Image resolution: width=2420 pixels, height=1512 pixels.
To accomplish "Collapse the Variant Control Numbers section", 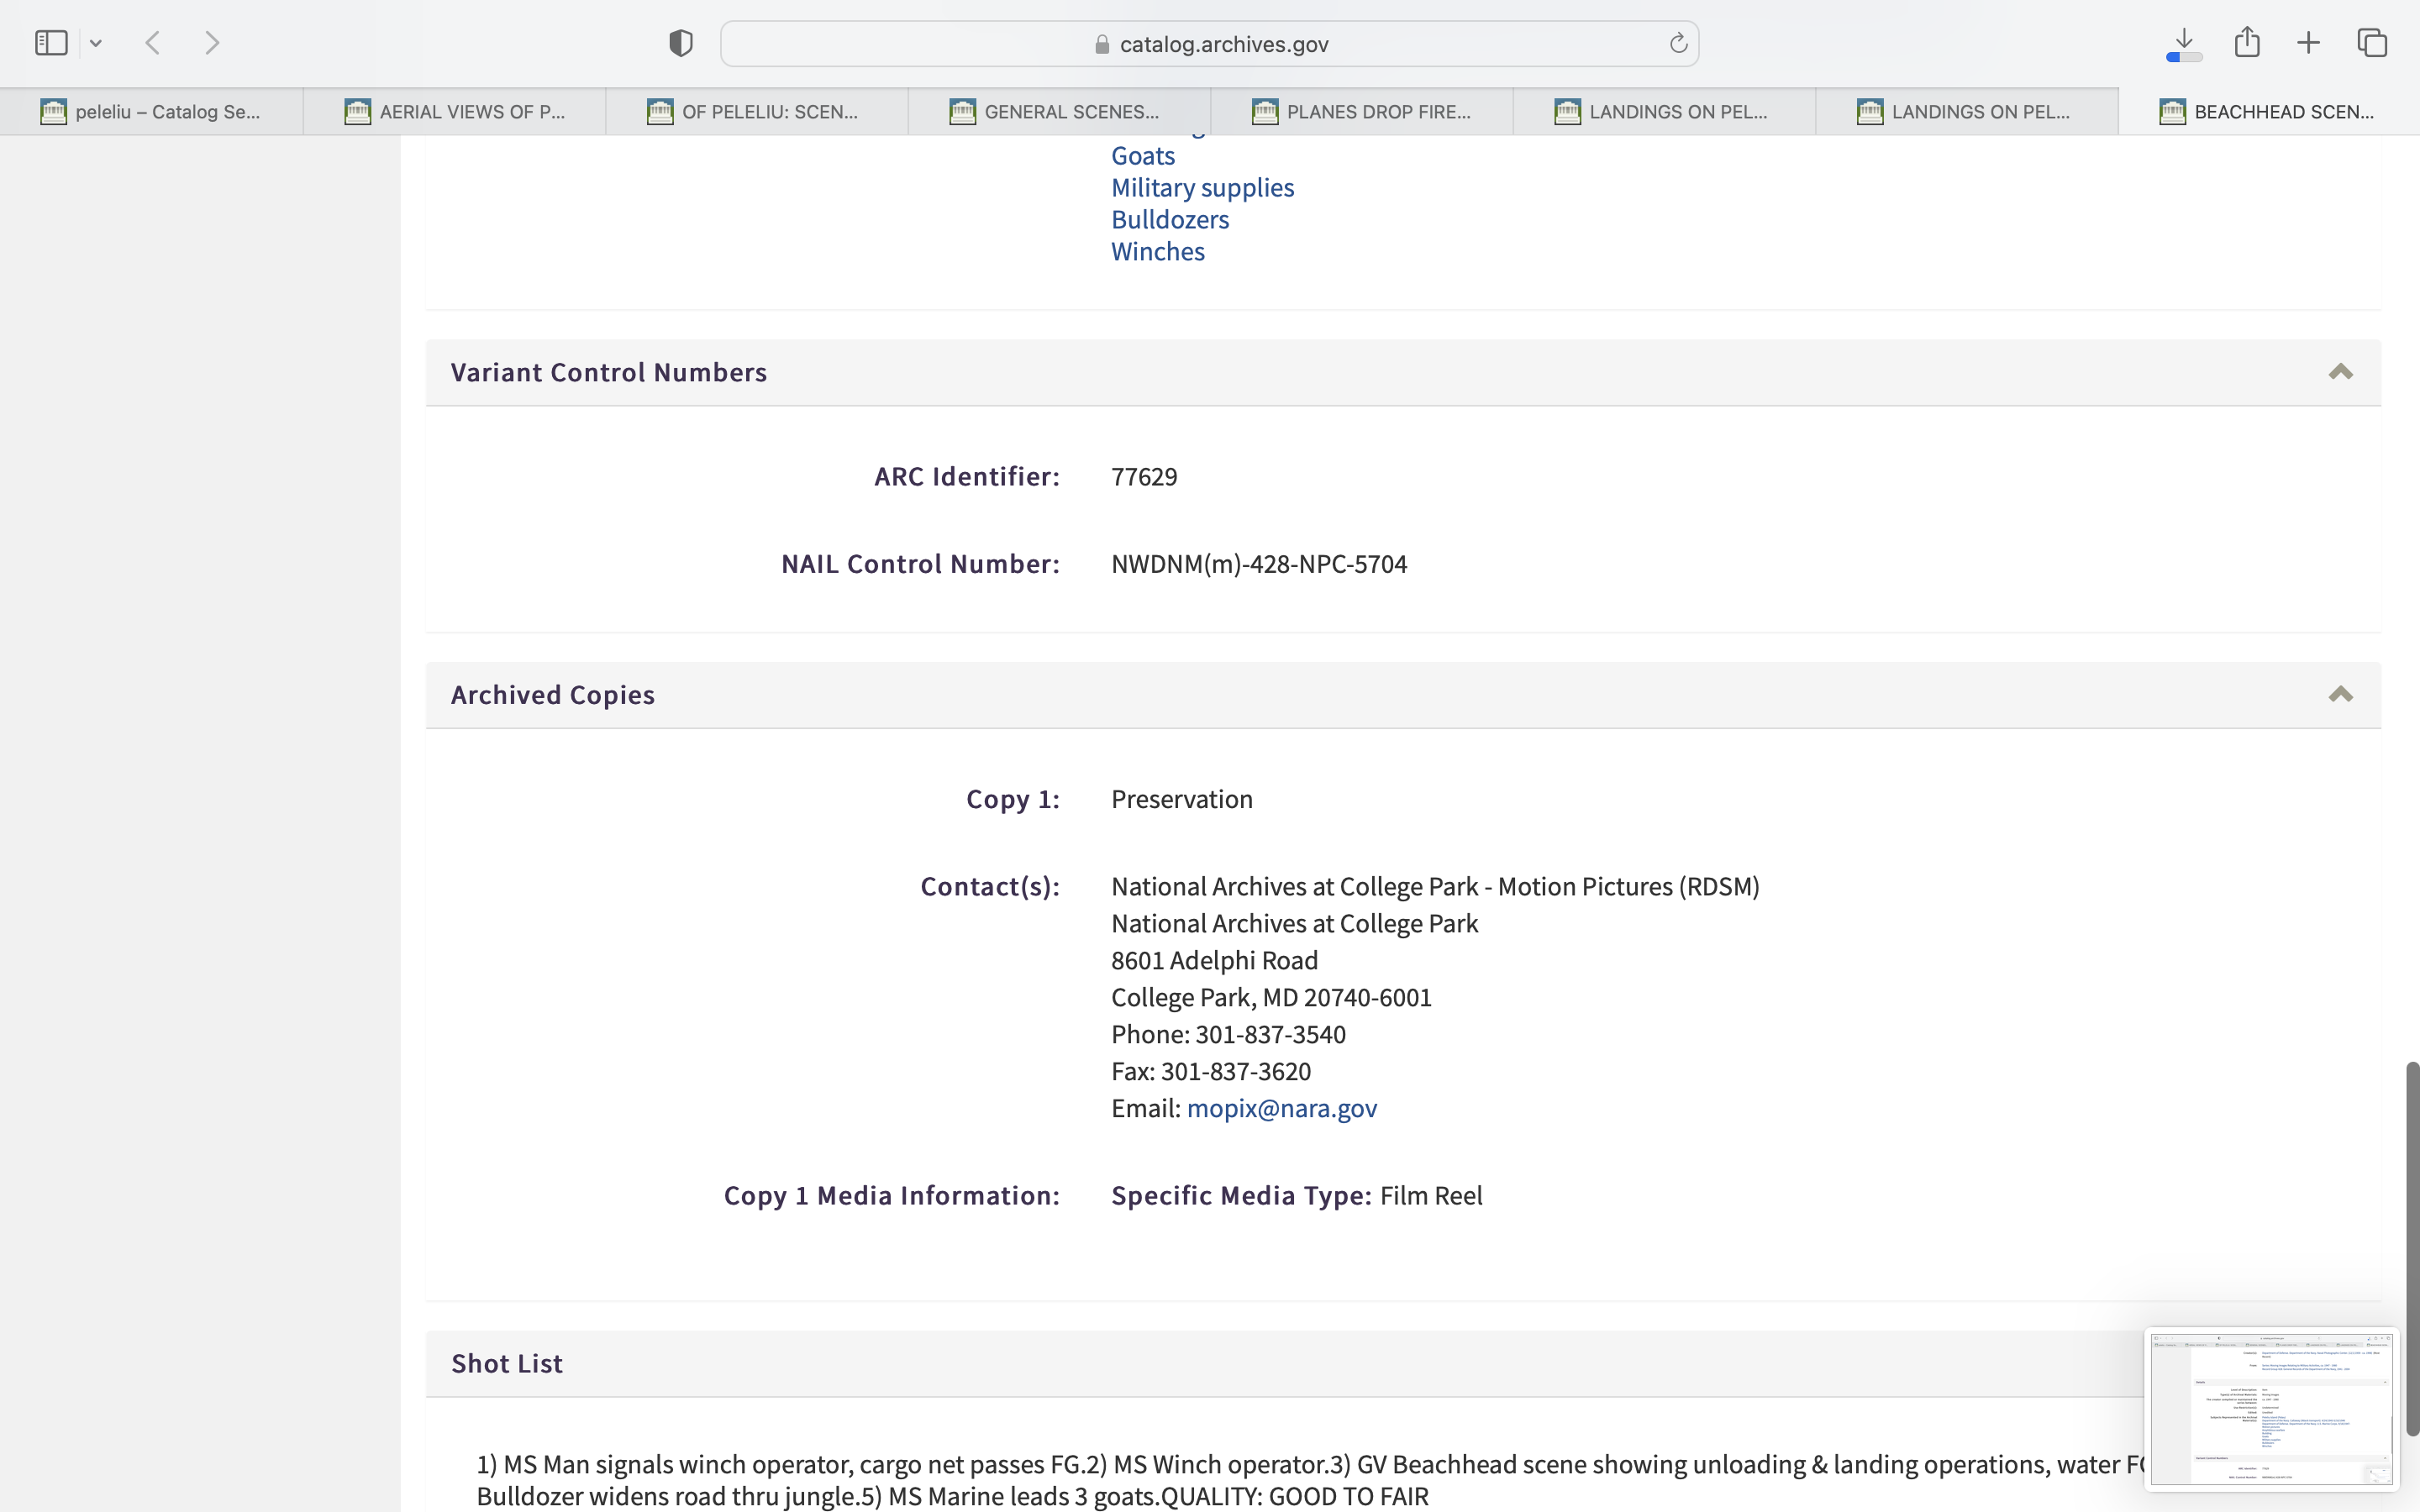I will pyautogui.click(x=2340, y=372).
